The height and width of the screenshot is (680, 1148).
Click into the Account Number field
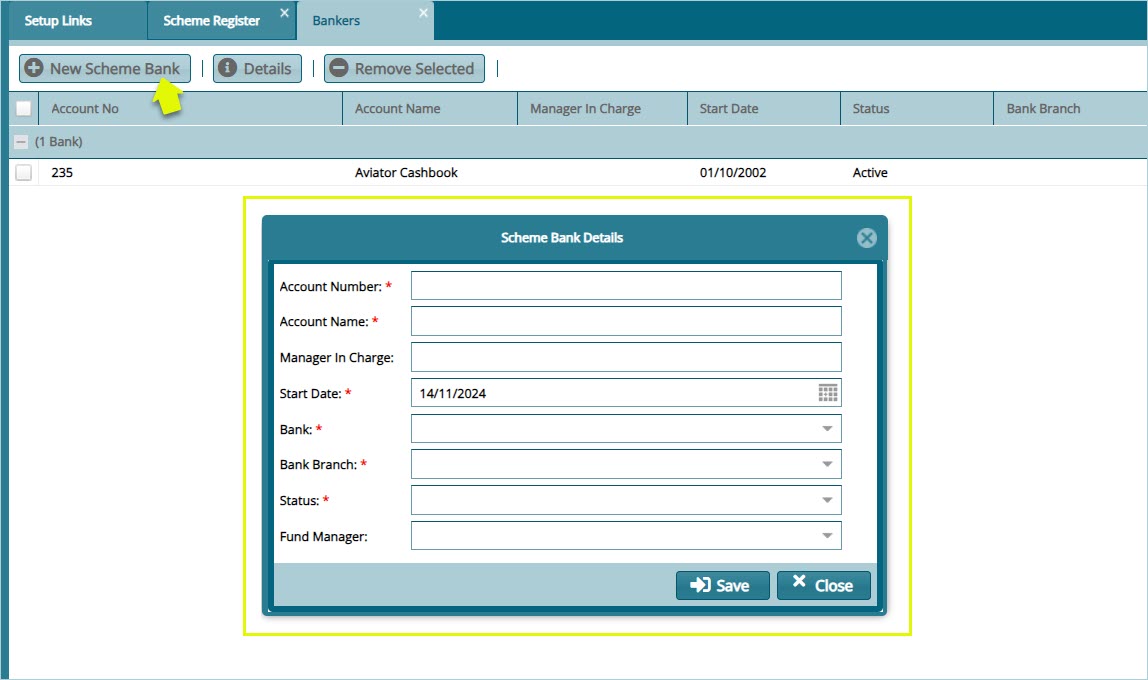tap(626, 286)
